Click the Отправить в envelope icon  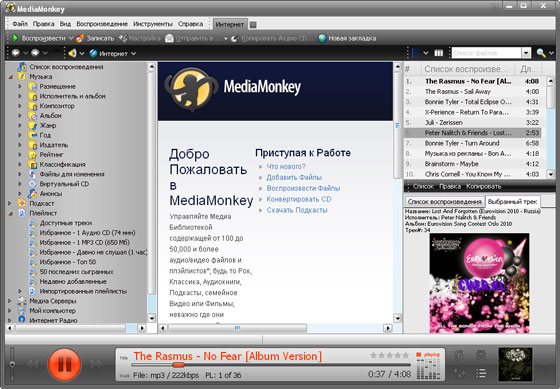(x=169, y=38)
